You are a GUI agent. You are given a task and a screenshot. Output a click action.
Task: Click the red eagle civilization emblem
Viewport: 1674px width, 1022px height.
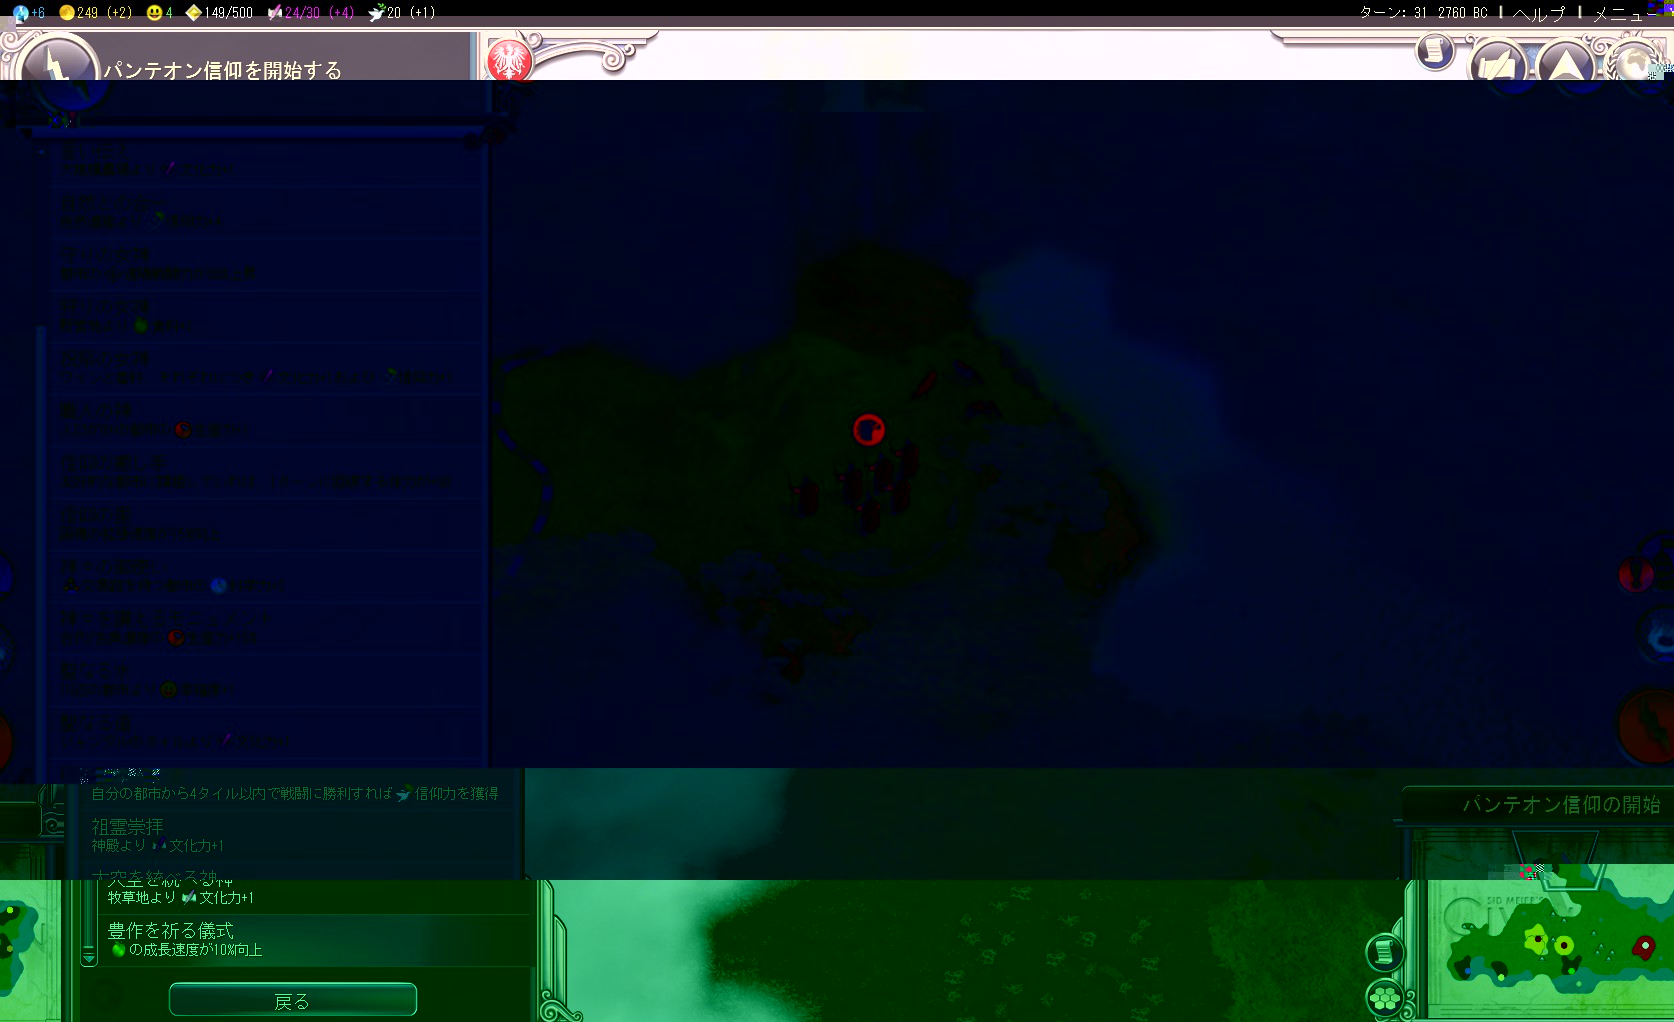click(x=509, y=60)
